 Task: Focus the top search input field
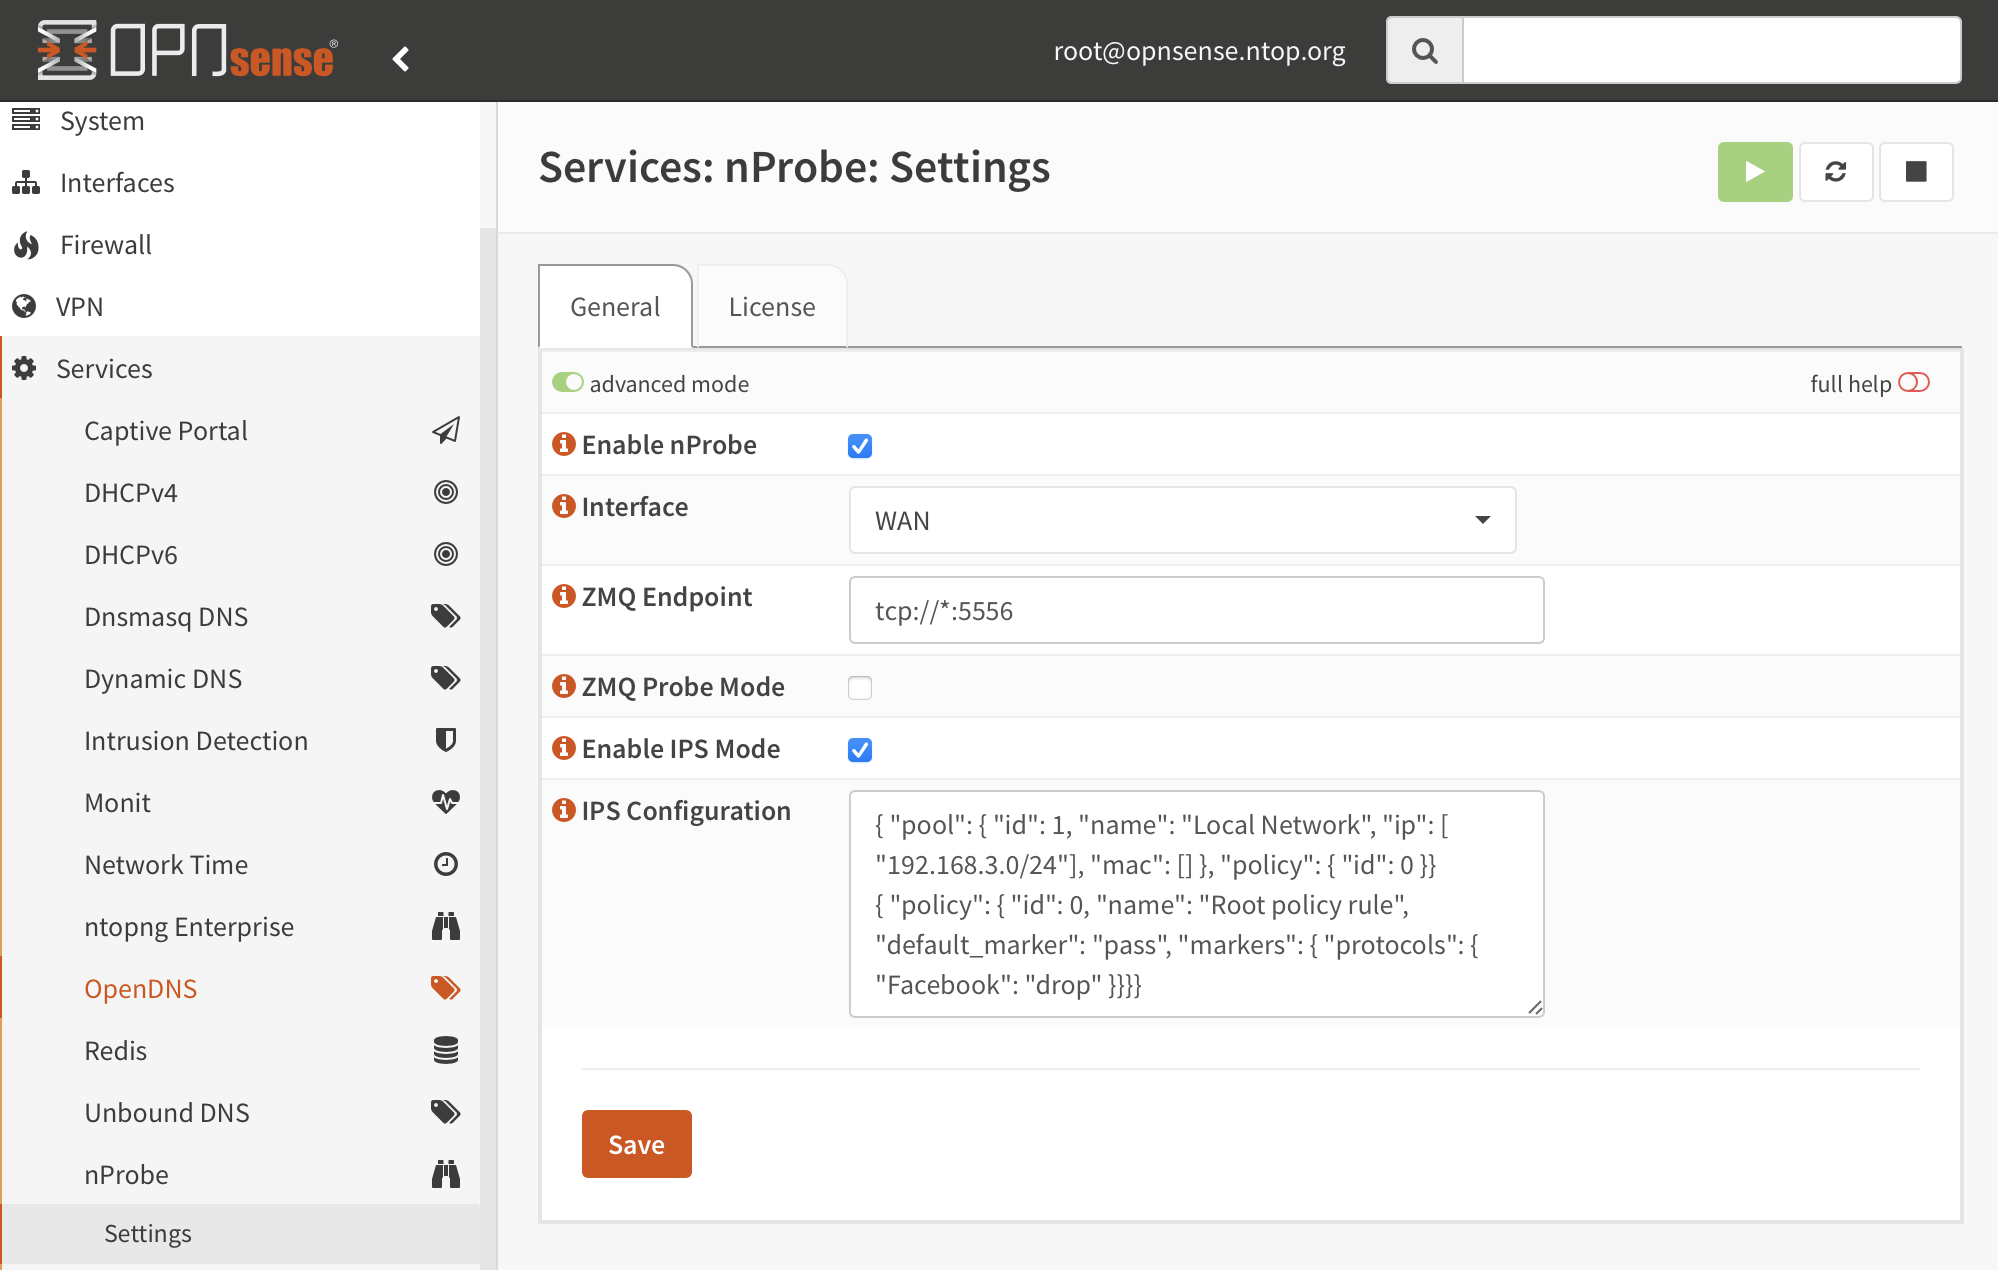coord(1711,50)
